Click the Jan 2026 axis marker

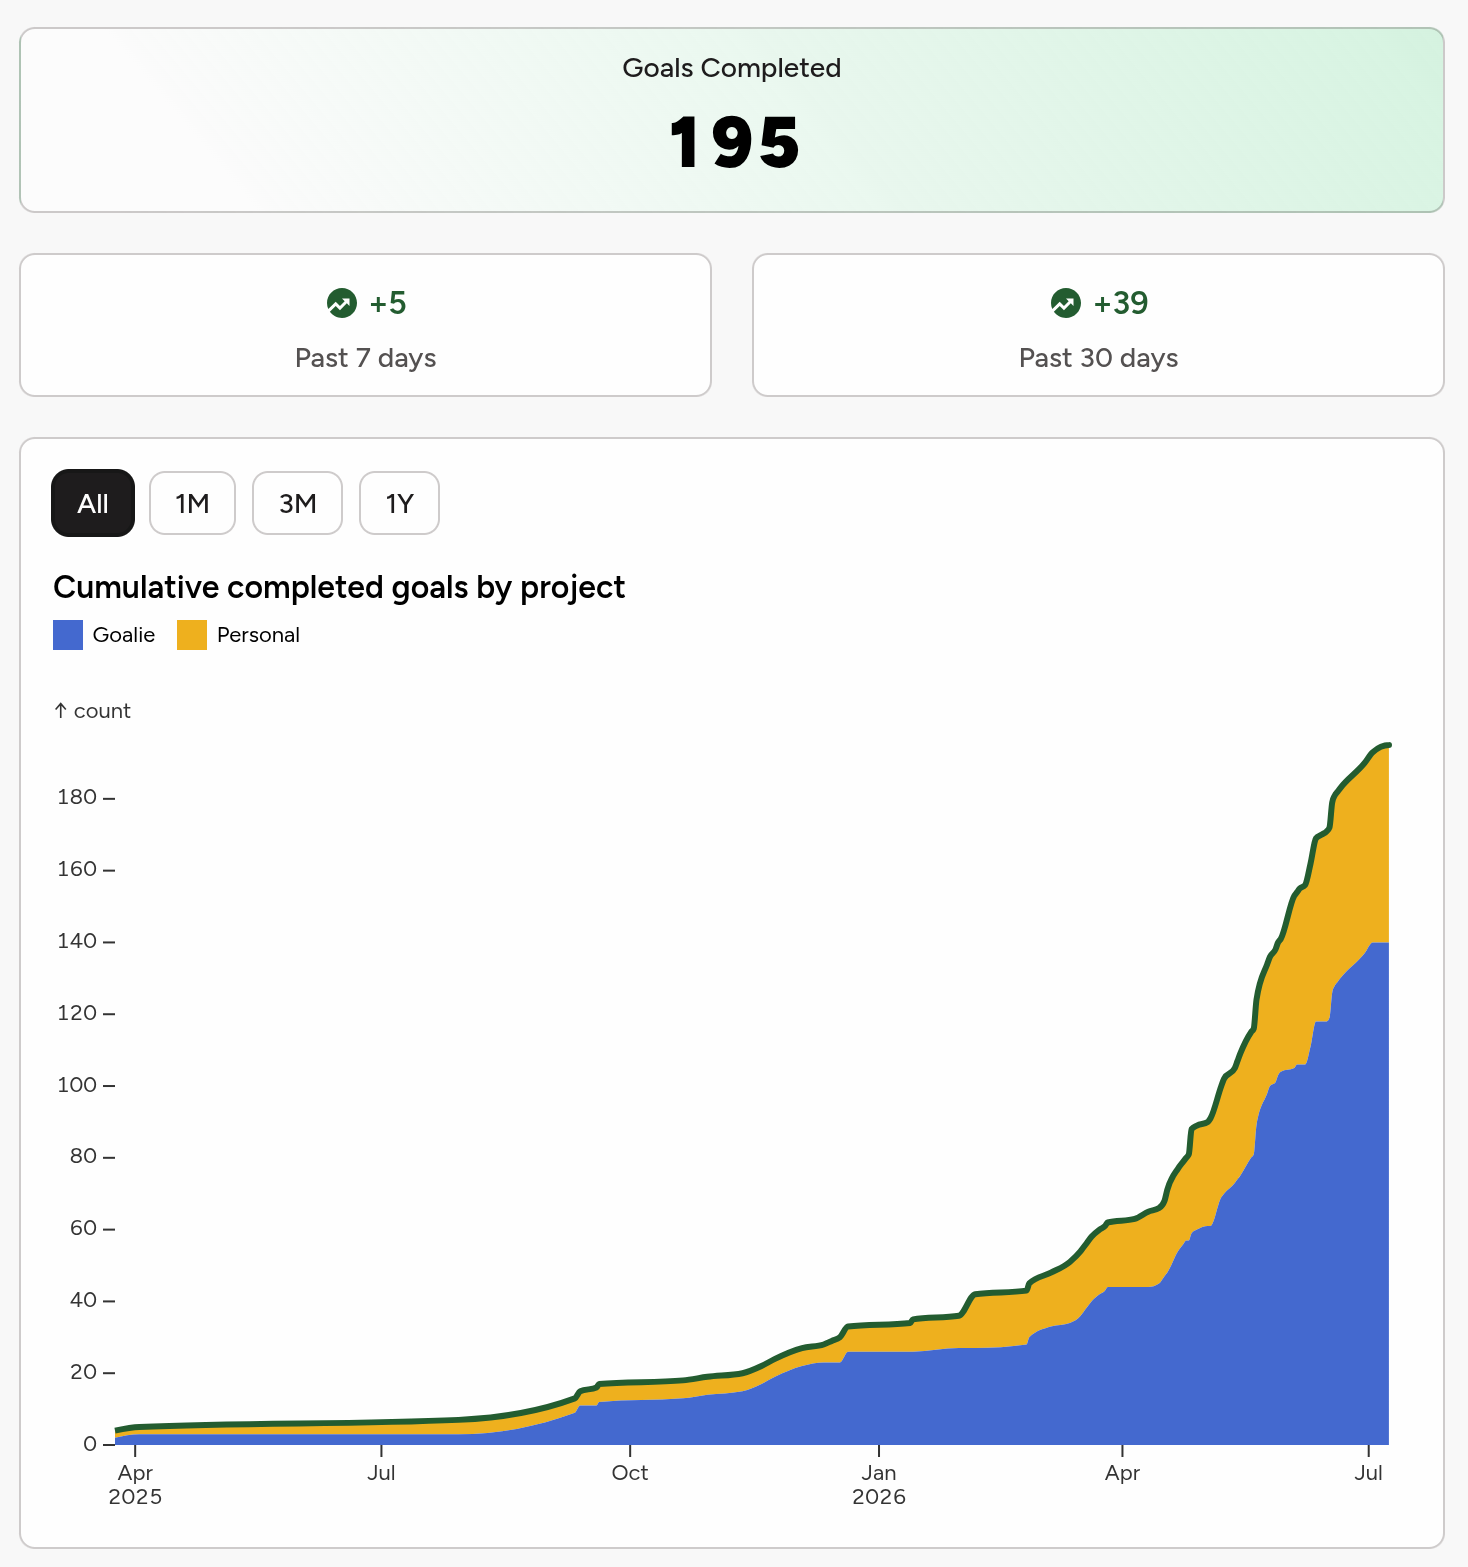tap(879, 1484)
